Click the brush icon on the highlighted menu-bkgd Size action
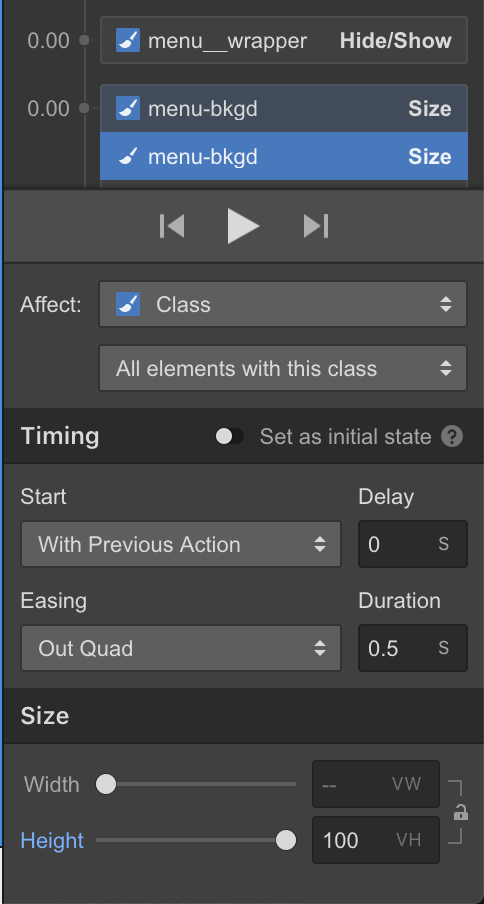The width and height of the screenshot is (484, 904). 128,156
